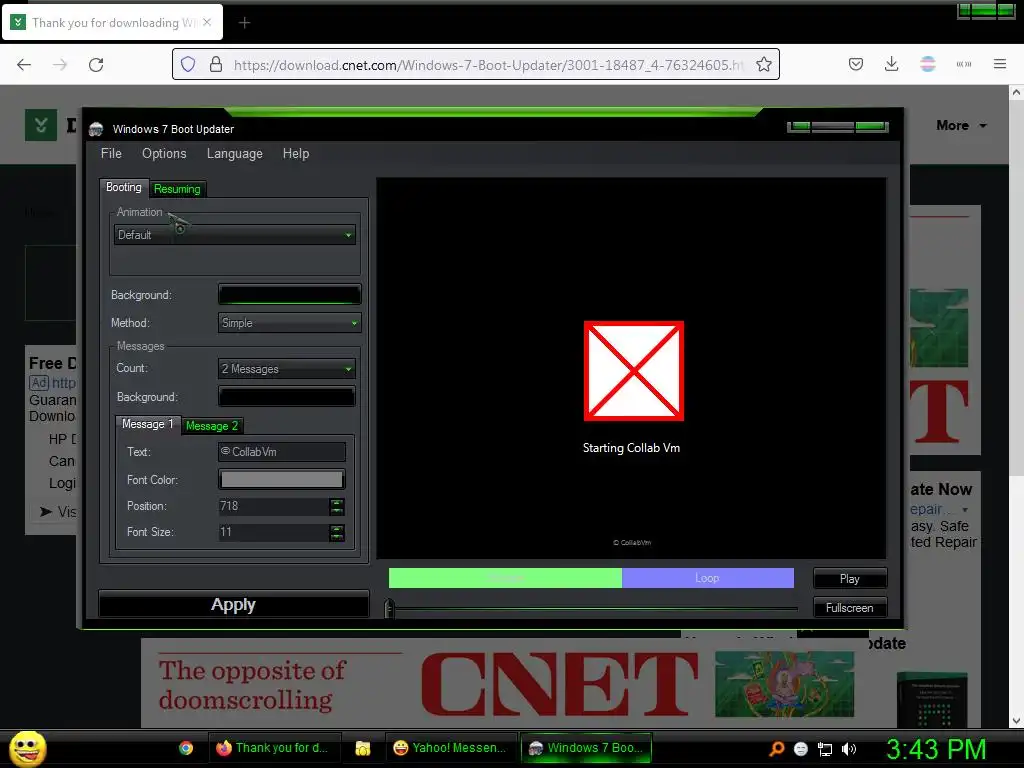The width and height of the screenshot is (1024, 768).
Task: Click the Play button
Action: [850, 579]
